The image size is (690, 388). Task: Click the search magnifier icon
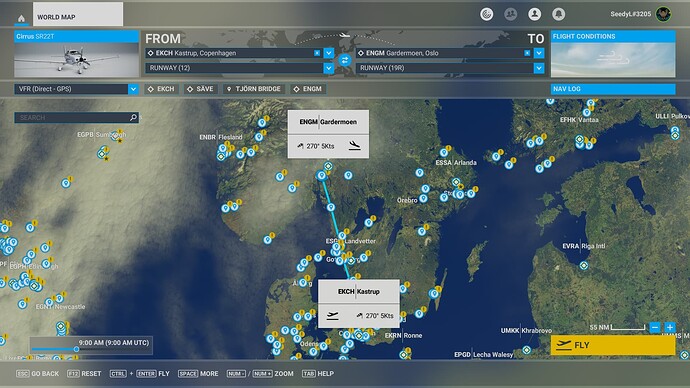[x=134, y=117]
